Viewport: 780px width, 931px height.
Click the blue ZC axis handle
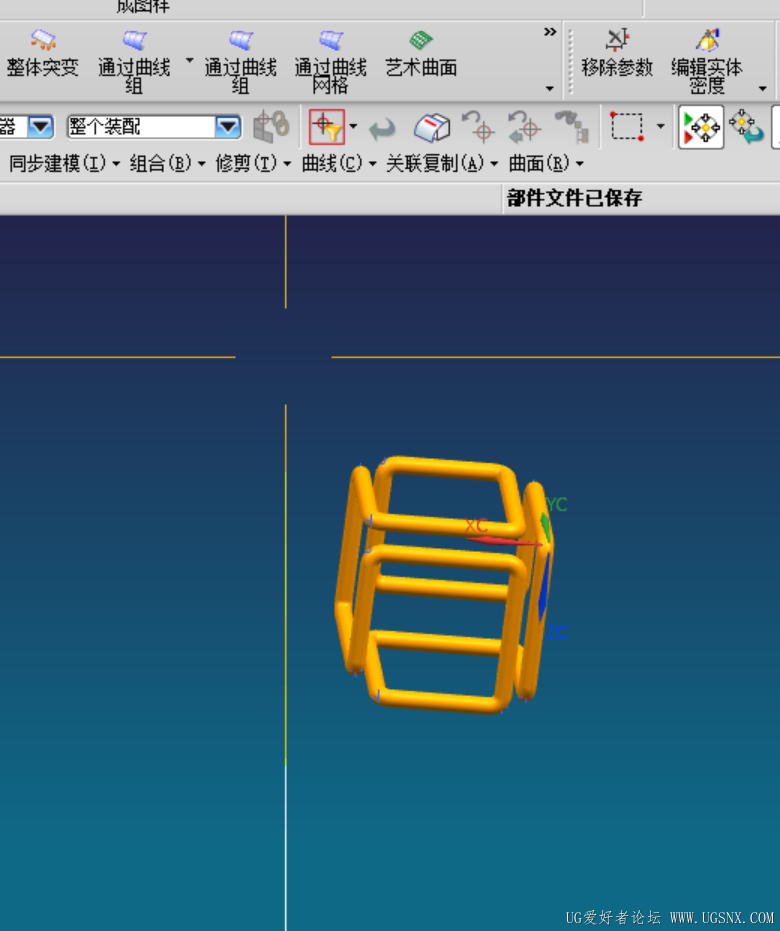(x=544, y=589)
